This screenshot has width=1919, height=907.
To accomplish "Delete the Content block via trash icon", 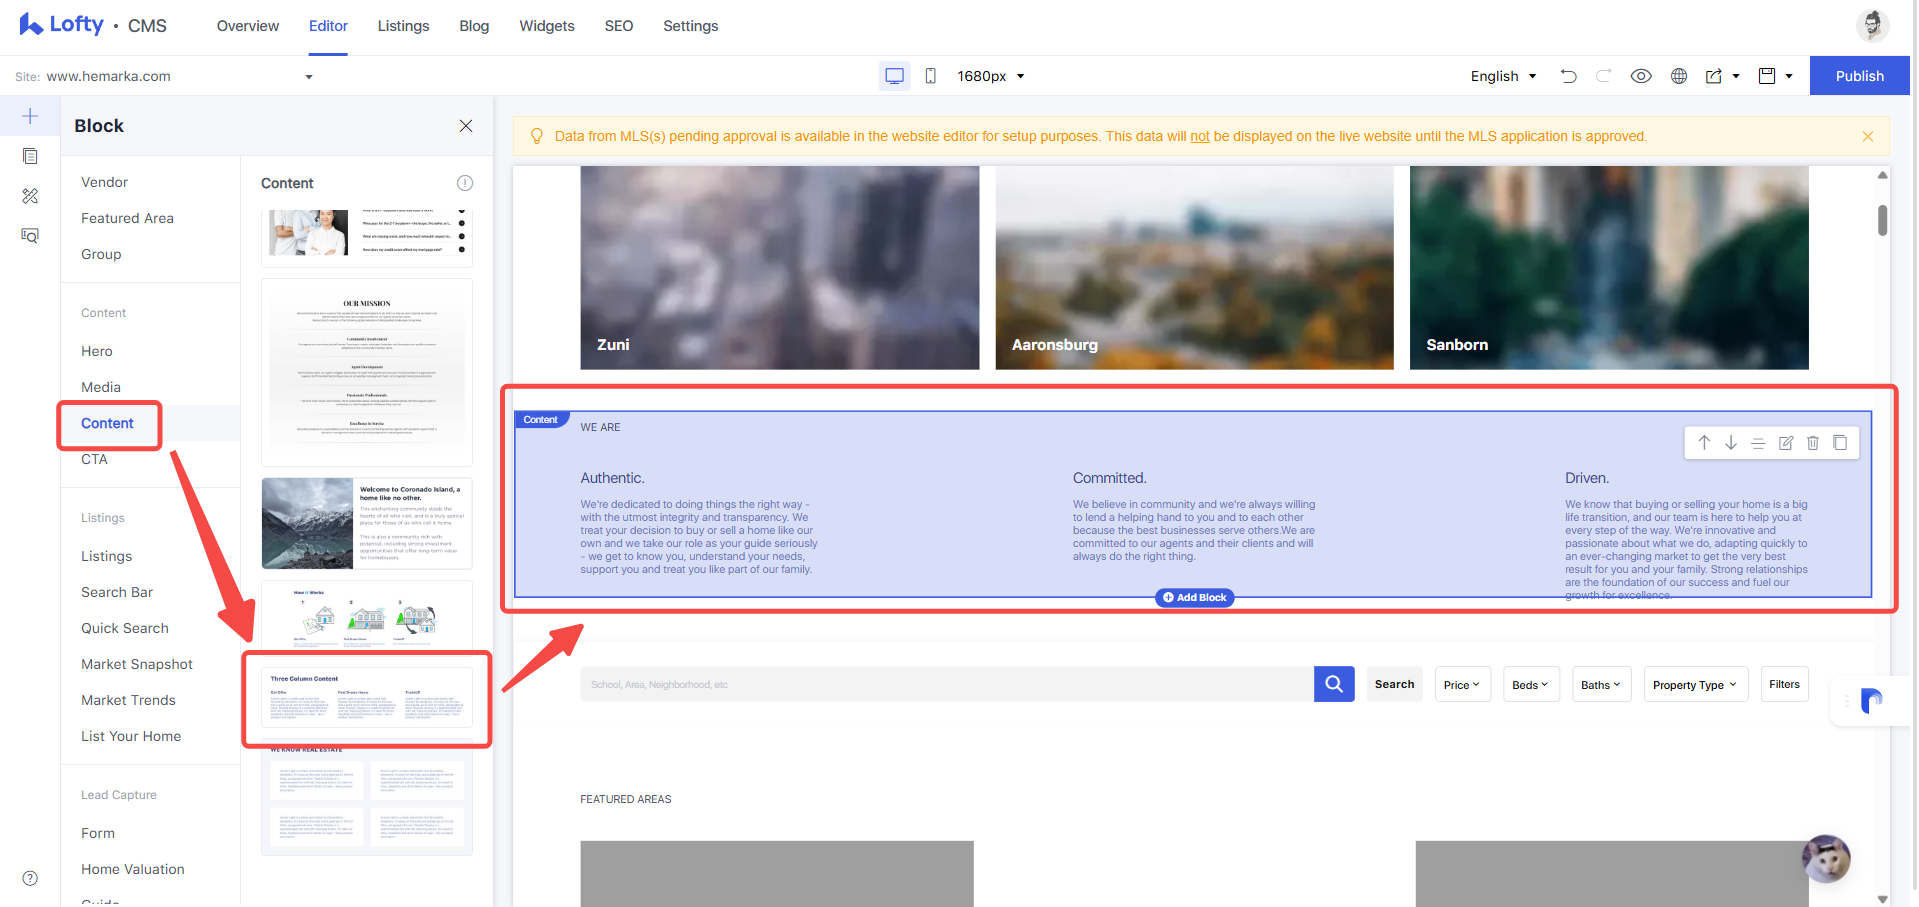I will (x=1813, y=443).
